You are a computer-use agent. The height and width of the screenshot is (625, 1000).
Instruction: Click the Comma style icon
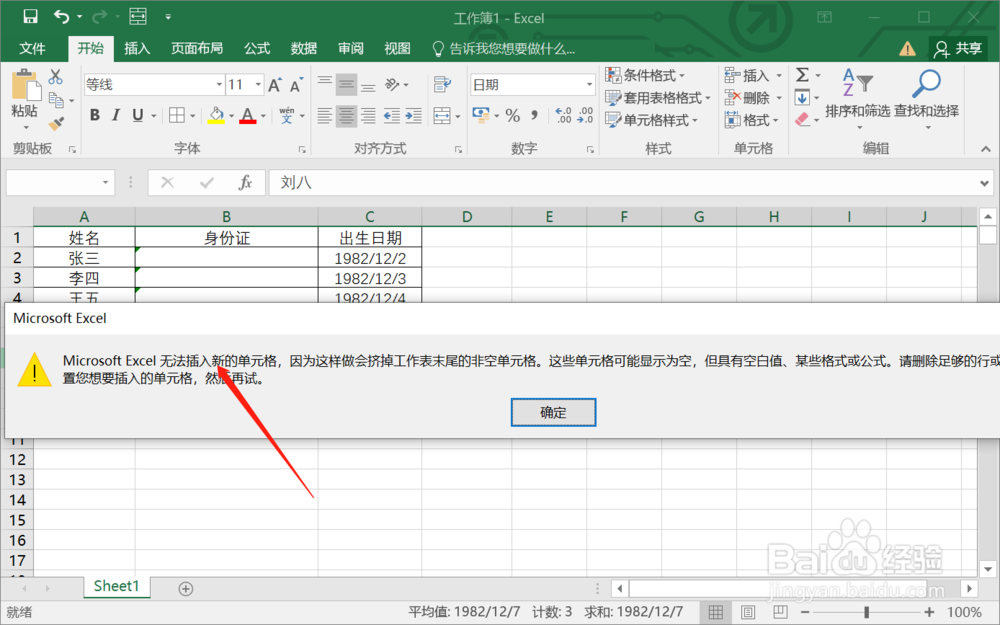(x=534, y=115)
